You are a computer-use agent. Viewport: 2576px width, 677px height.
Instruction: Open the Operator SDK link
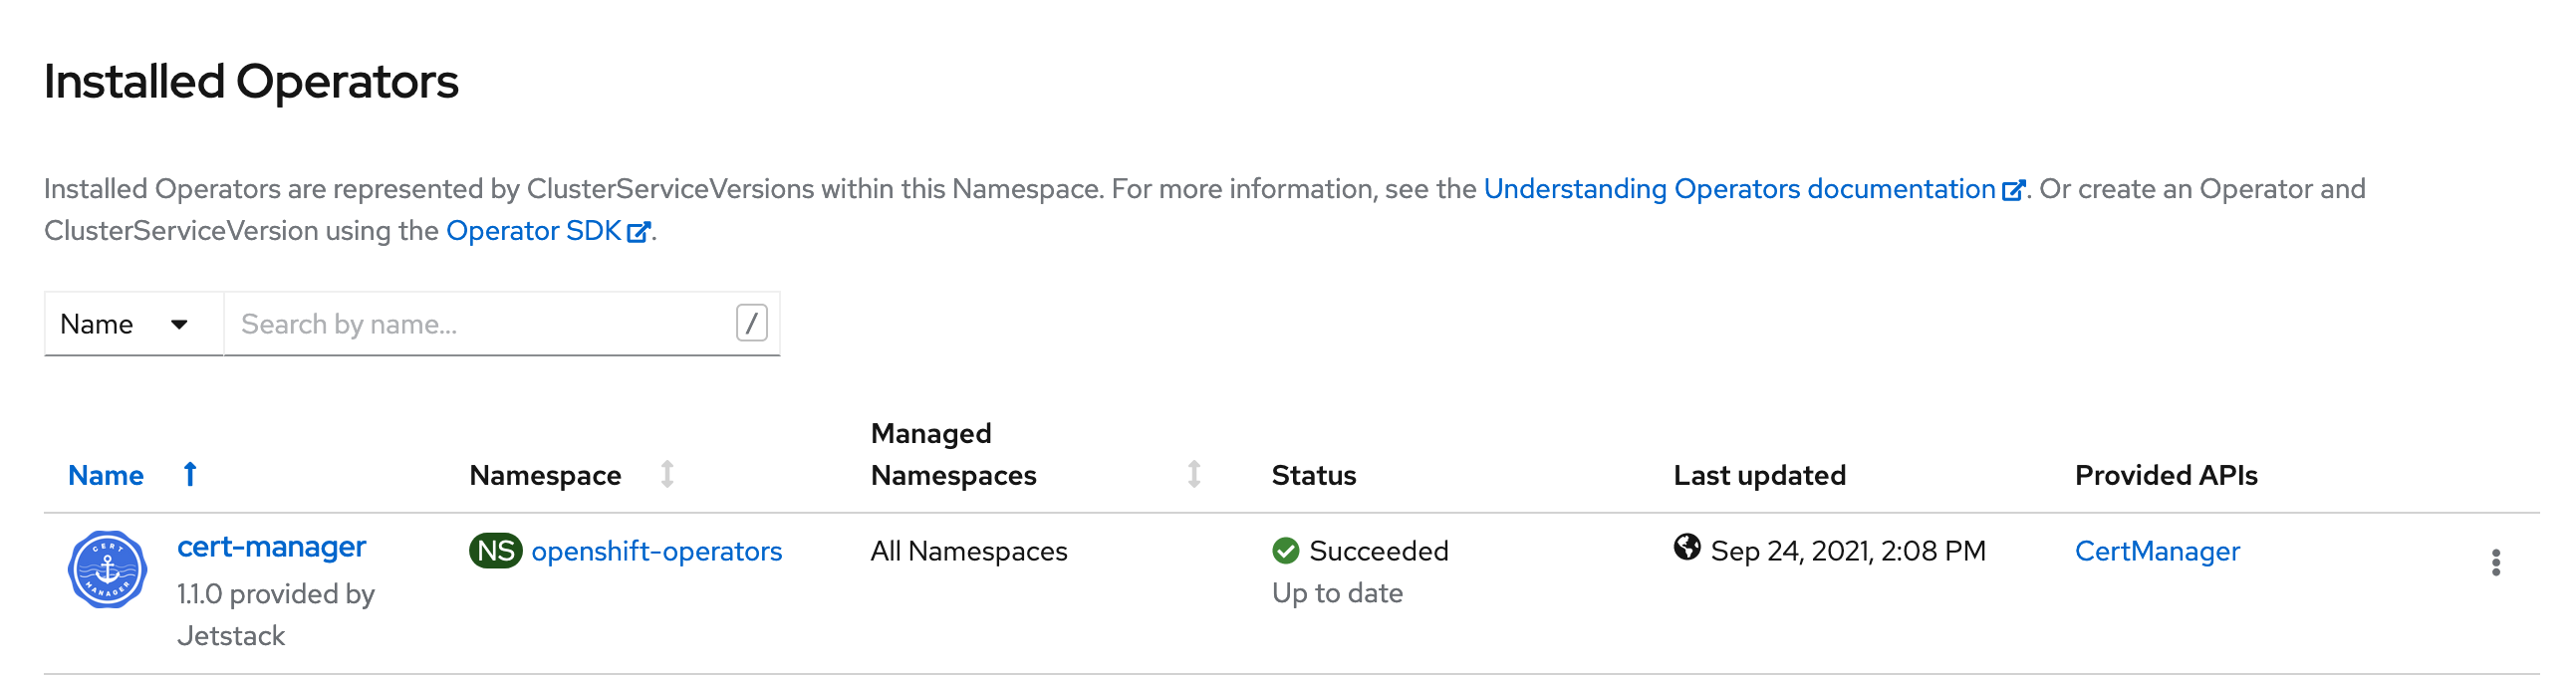pos(548,231)
